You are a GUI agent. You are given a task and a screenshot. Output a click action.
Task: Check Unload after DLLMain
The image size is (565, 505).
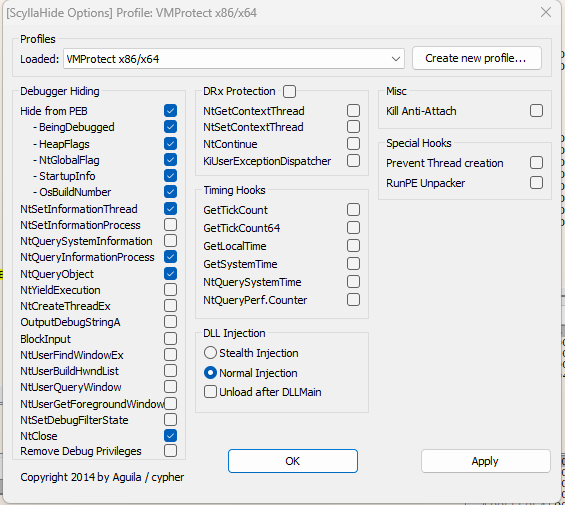(210, 391)
